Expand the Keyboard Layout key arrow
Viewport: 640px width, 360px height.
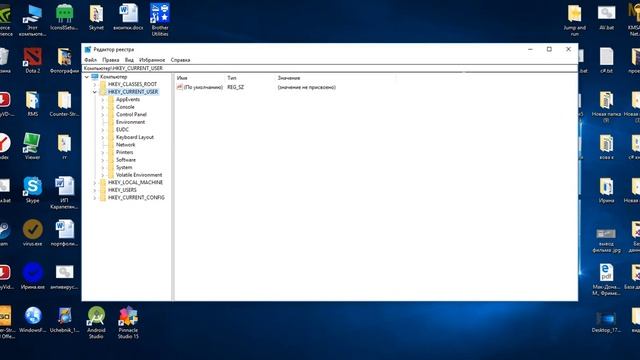[103, 138]
